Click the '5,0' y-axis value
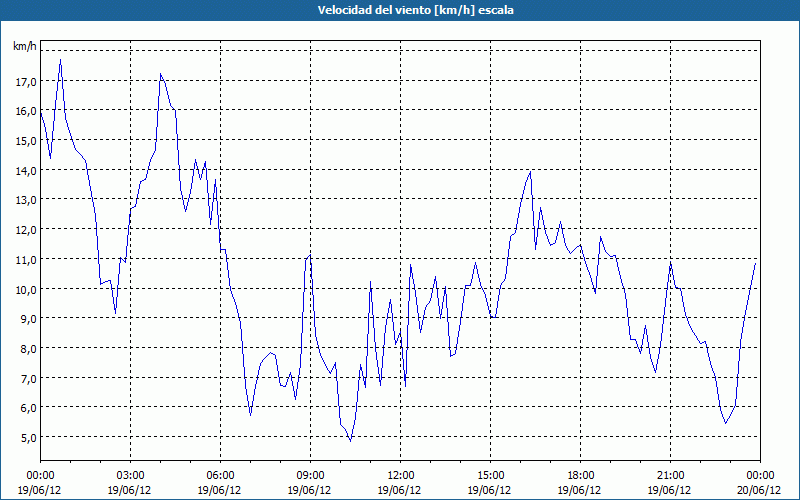The height and width of the screenshot is (500, 800). pyautogui.click(x=28, y=438)
